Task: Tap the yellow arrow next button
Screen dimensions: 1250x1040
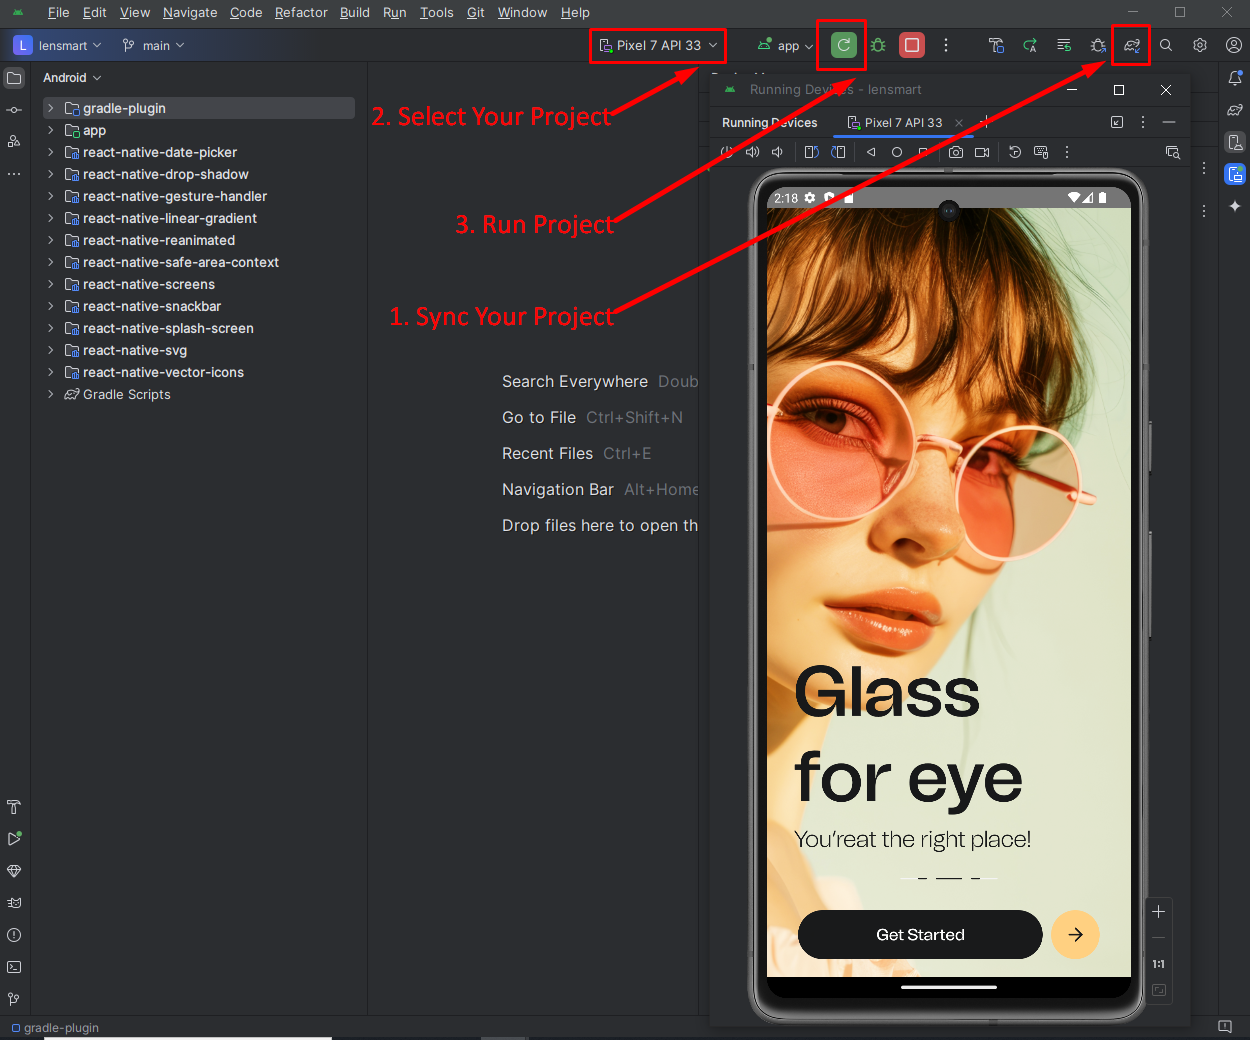Action: coord(1075,934)
